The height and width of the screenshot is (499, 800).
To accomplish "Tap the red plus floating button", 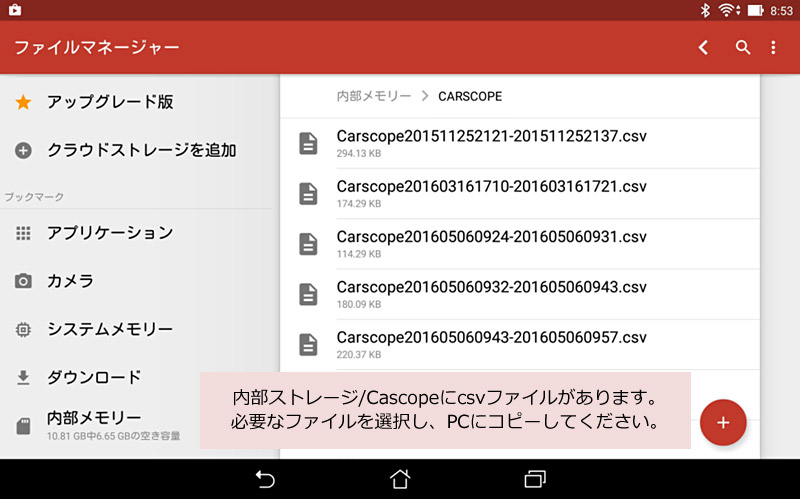I will point(723,422).
